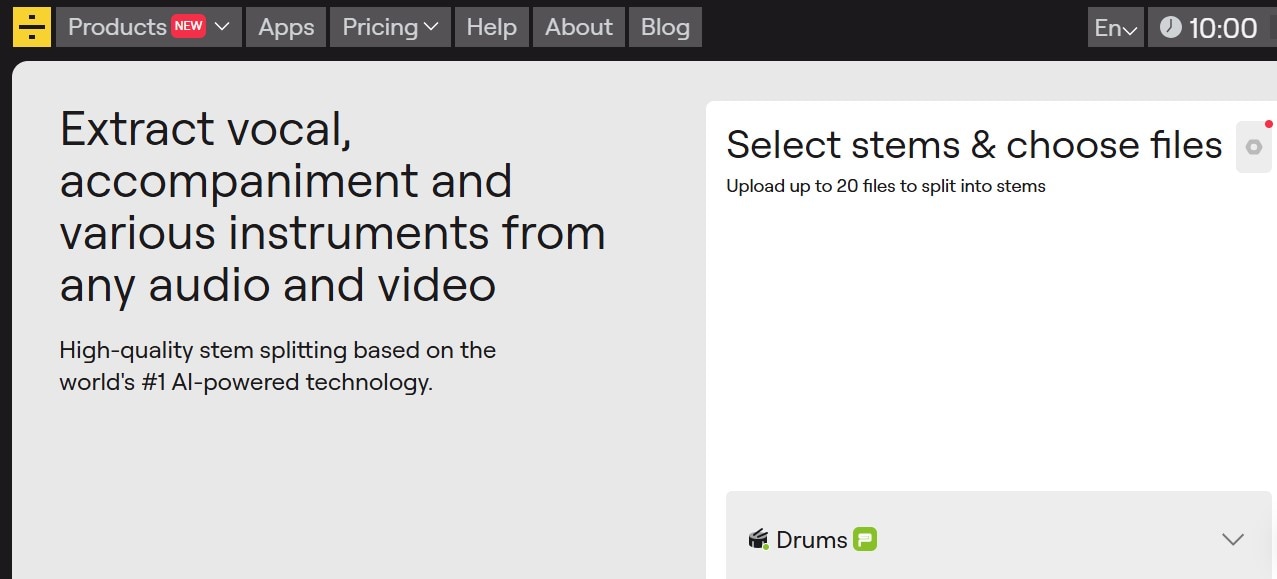The width and height of the screenshot is (1277, 579).
Task: Click the clock icon beside 10:00
Action: (1170, 28)
